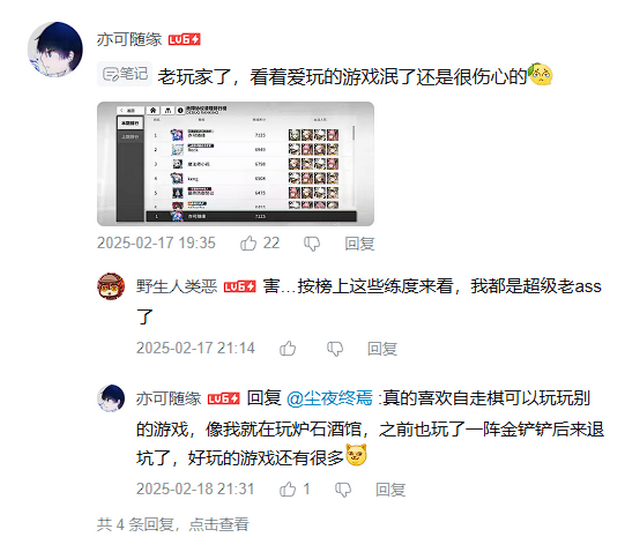The height and width of the screenshot is (545, 640).
Task: Like 野生人类恶's reply
Action: tap(288, 348)
